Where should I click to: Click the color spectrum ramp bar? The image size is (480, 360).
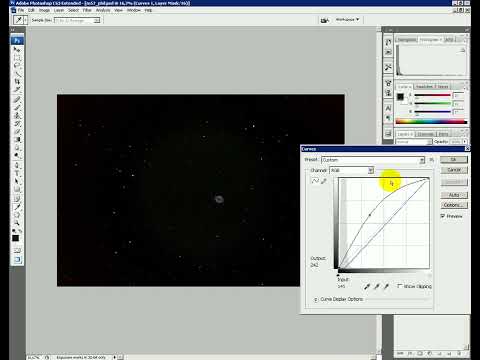pos(431,122)
